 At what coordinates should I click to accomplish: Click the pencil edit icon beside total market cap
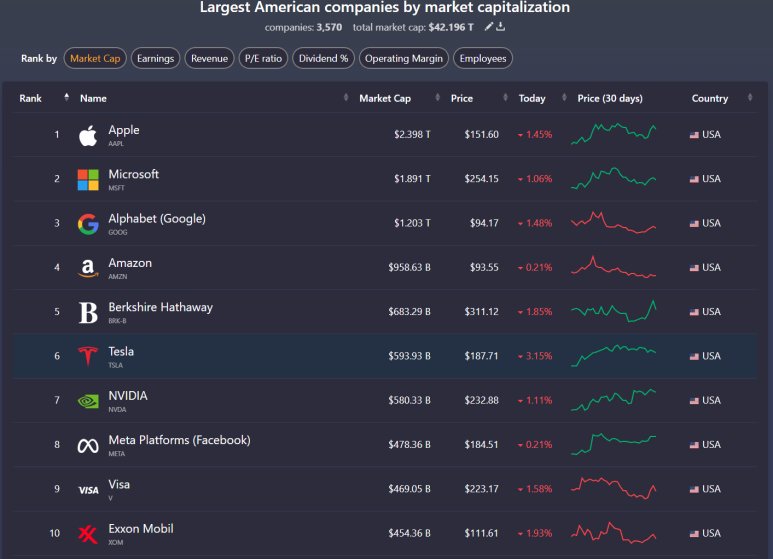point(489,27)
